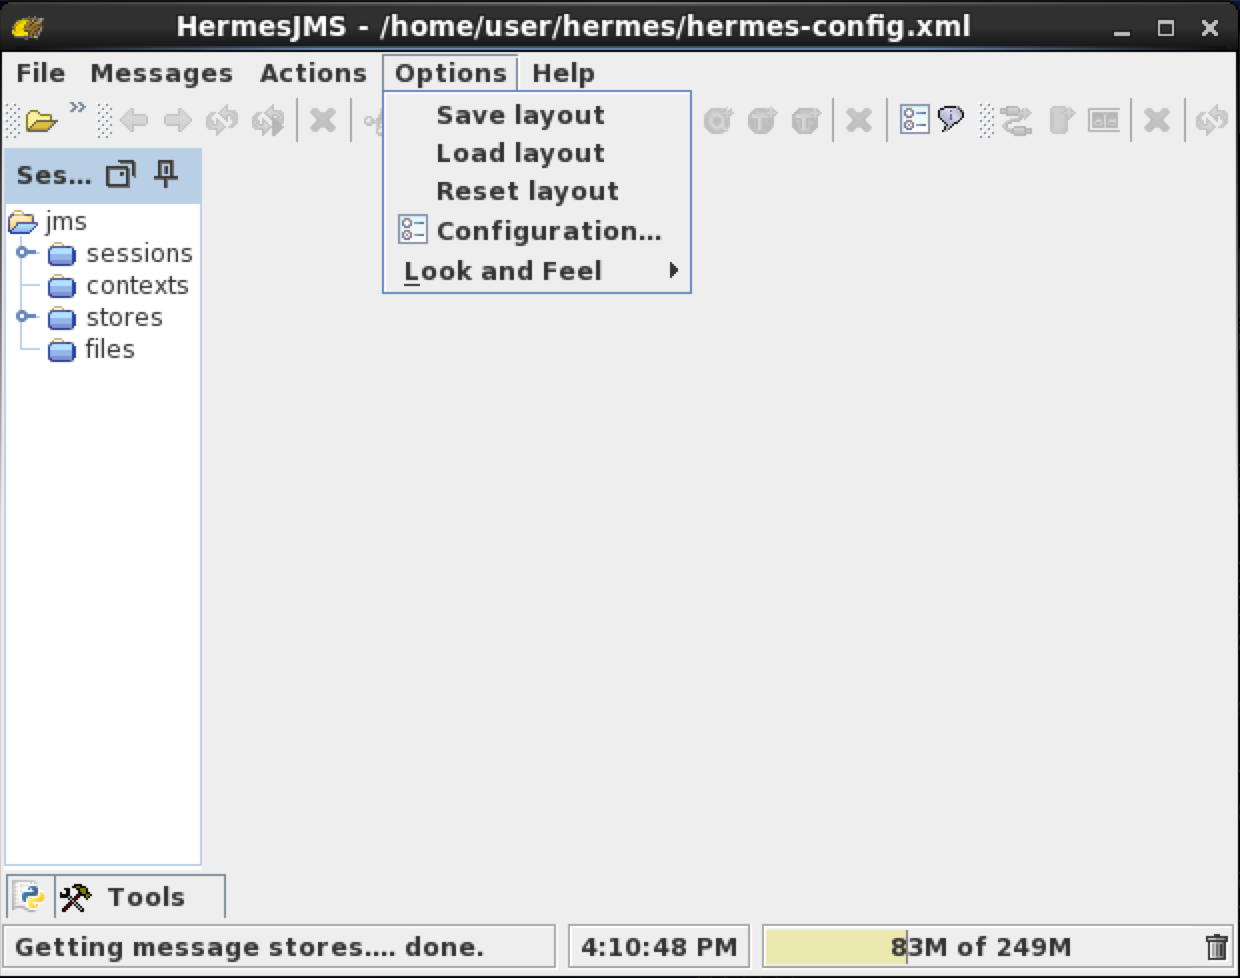Select the contexts tree item label

(x=137, y=285)
